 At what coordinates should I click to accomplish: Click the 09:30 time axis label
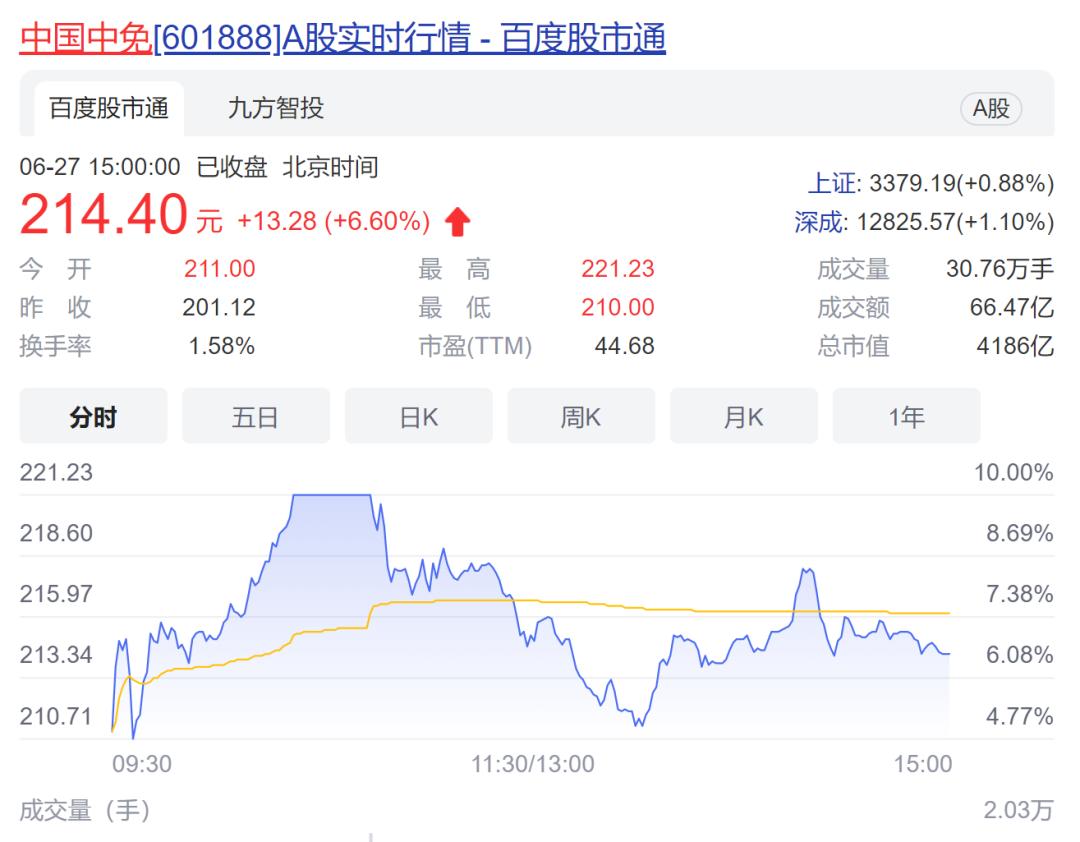tap(142, 764)
